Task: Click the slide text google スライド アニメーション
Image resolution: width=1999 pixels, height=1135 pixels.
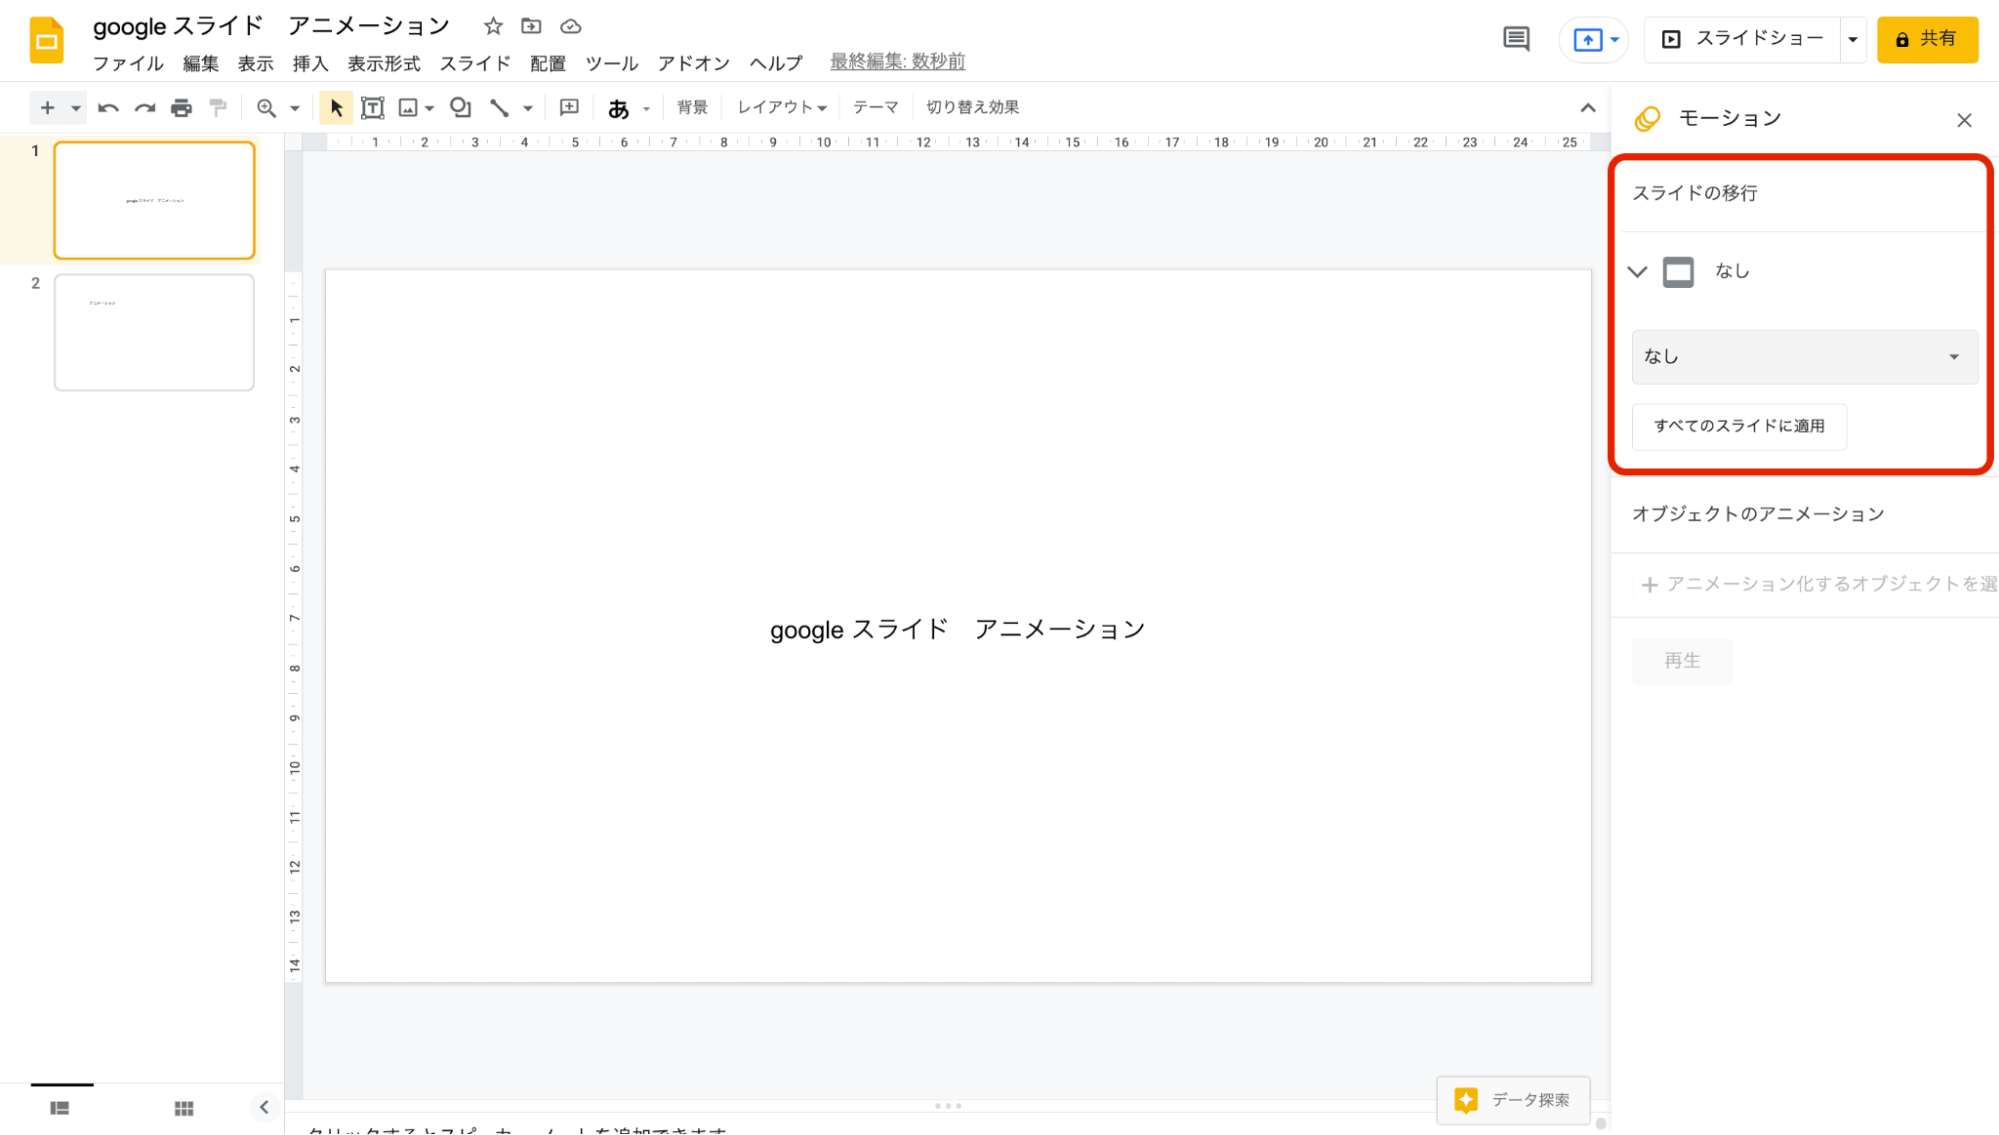Action: [x=957, y=629]
